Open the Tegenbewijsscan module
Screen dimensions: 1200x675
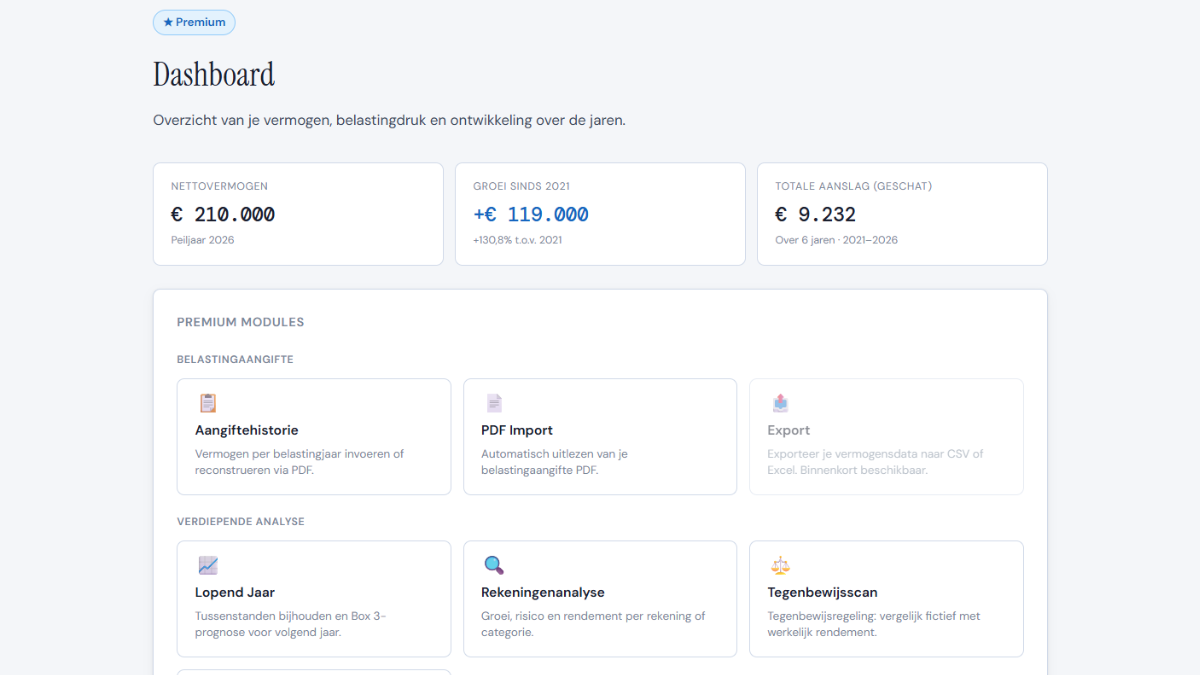(x=886, y=598)
